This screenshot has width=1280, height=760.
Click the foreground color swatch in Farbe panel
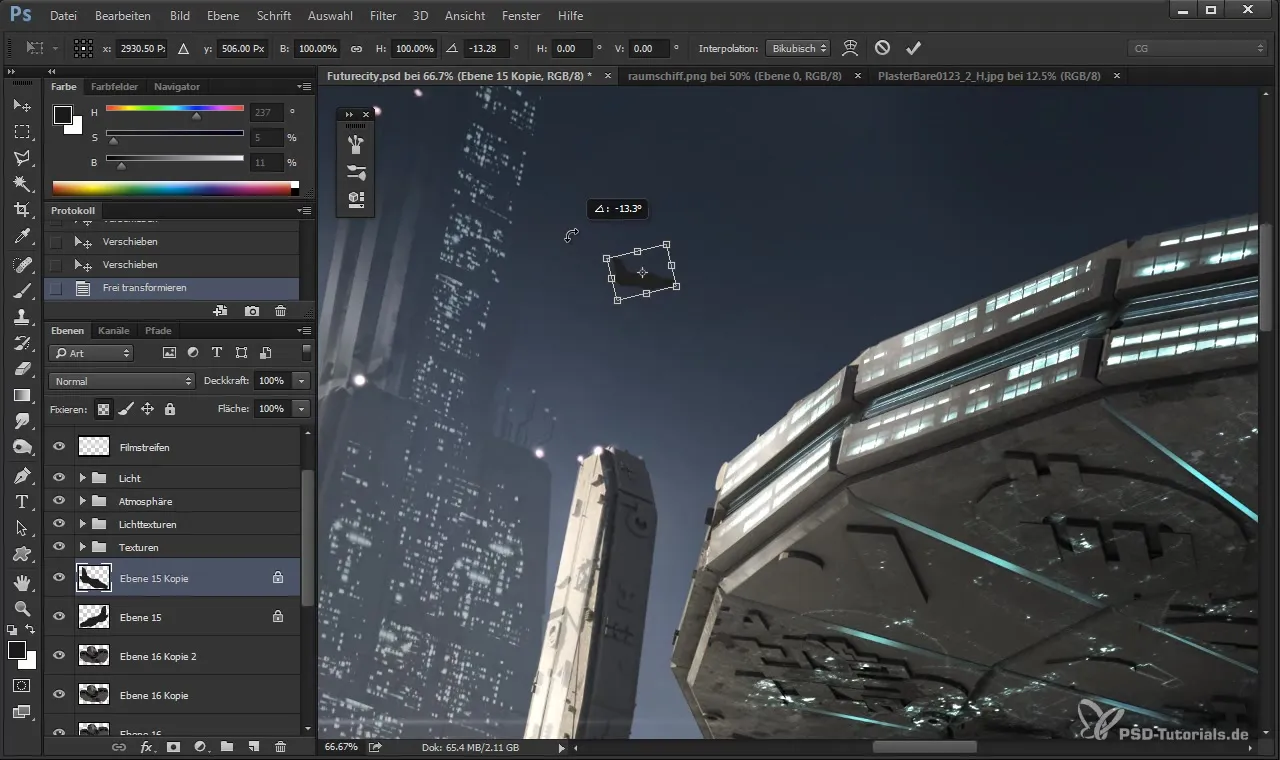(x=63, y=115)
